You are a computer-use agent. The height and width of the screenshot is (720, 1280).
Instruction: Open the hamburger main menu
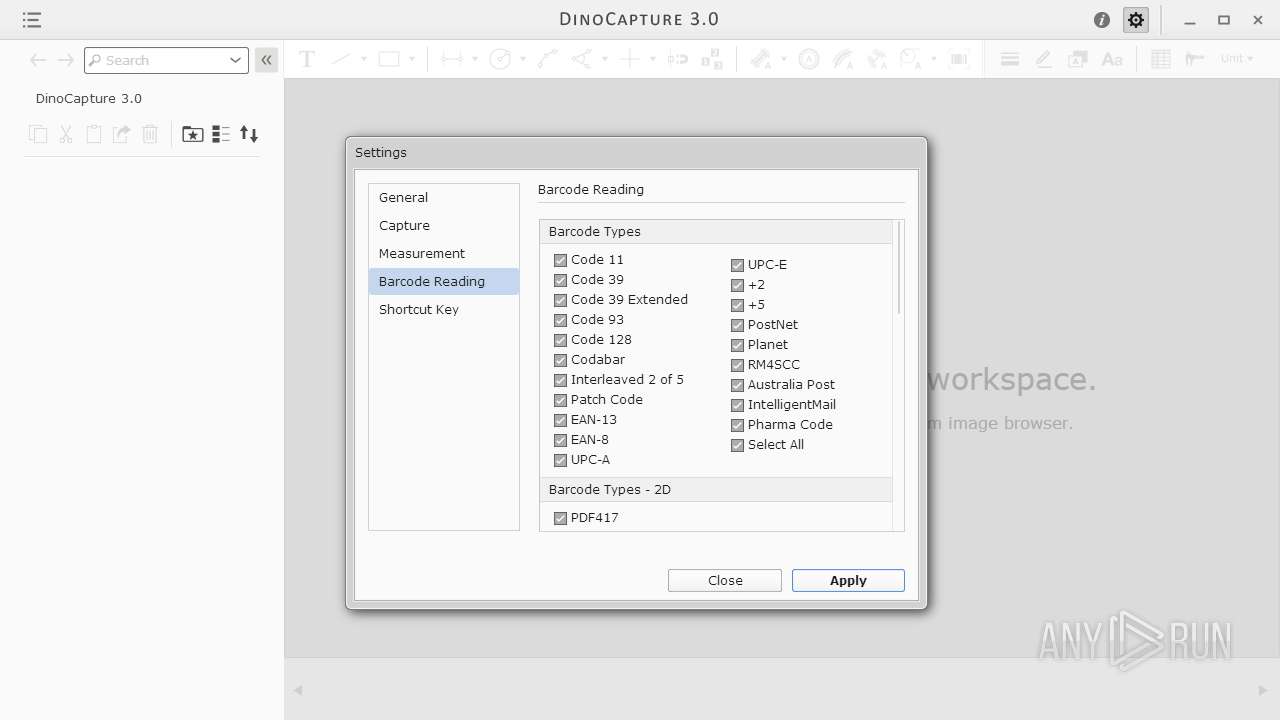tap(31, 20)
